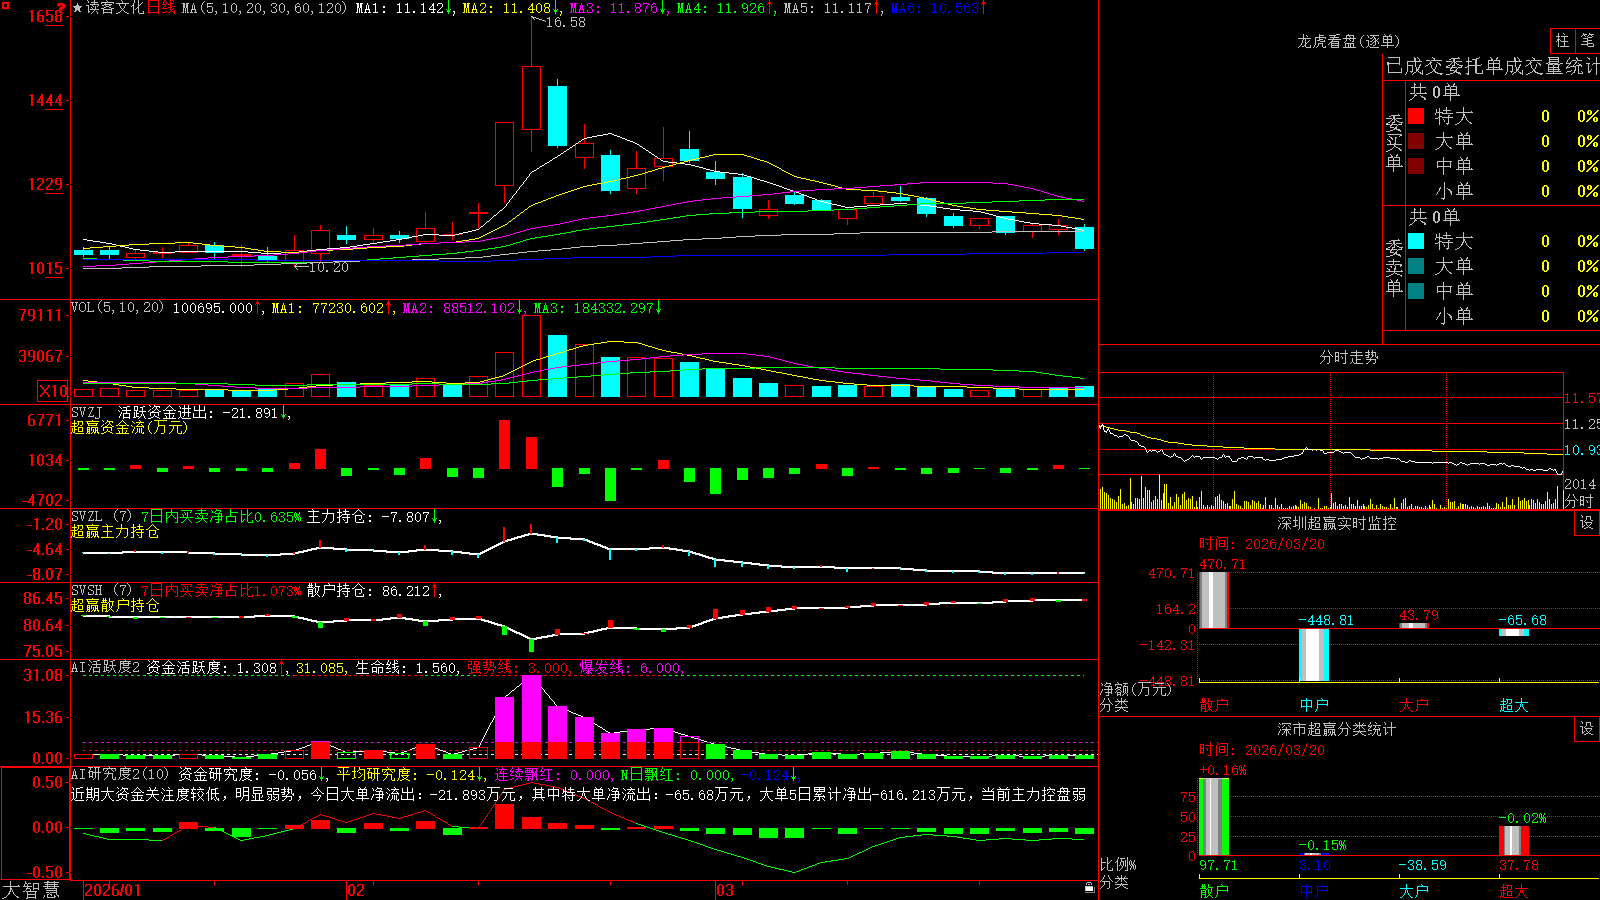This screenshot has width=1600, height=900.
Task: Switch order view to 柱 mode
Action: (x=1562, y=41)
